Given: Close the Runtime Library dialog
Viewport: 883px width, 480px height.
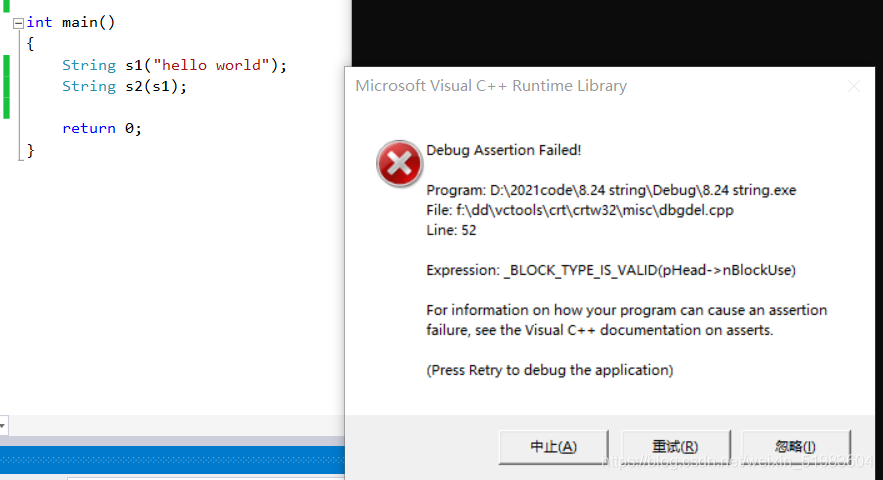Looking at the screenshot, I should point(854,86).
